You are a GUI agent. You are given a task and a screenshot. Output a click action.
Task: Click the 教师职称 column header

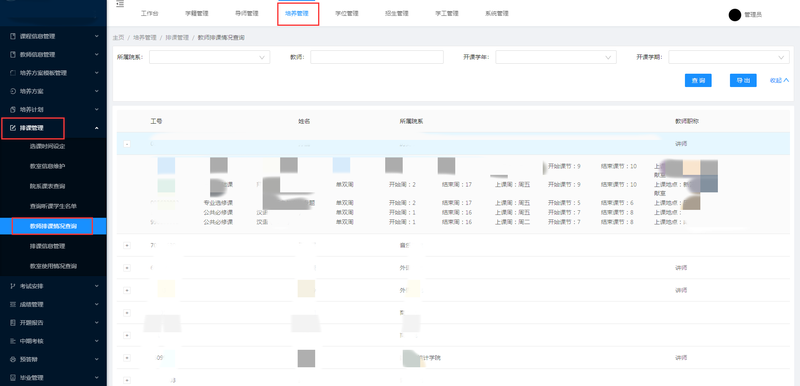tap(687, 121)
